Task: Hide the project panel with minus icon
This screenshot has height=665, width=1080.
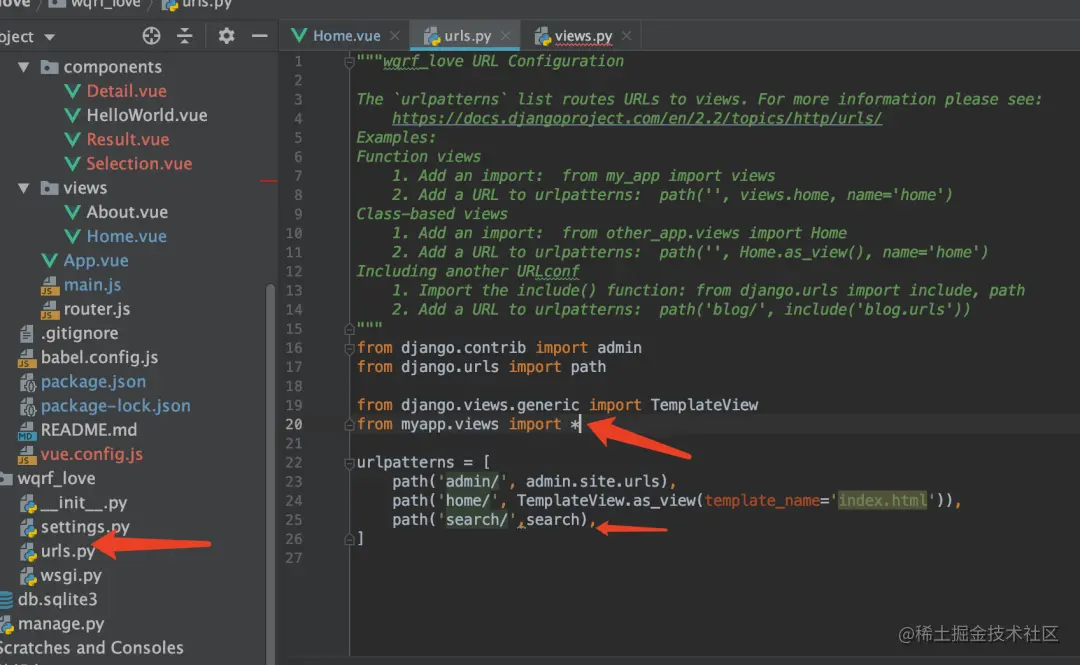Action: 260,36
